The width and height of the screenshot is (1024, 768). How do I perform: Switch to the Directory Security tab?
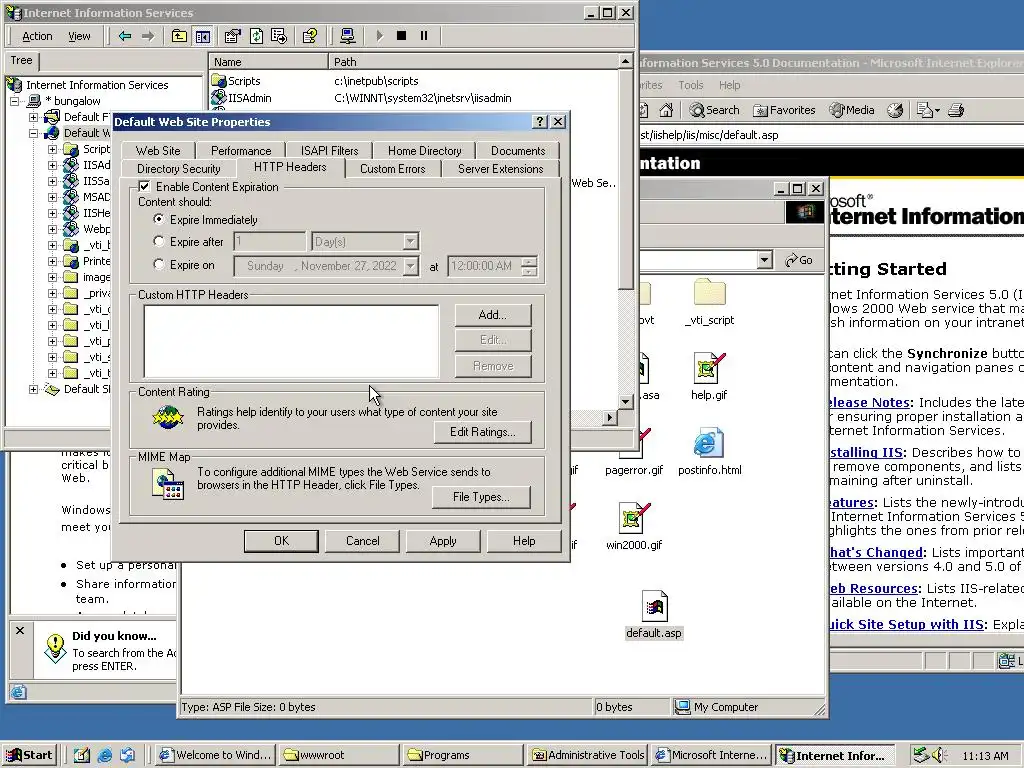(x=178, y=168)
